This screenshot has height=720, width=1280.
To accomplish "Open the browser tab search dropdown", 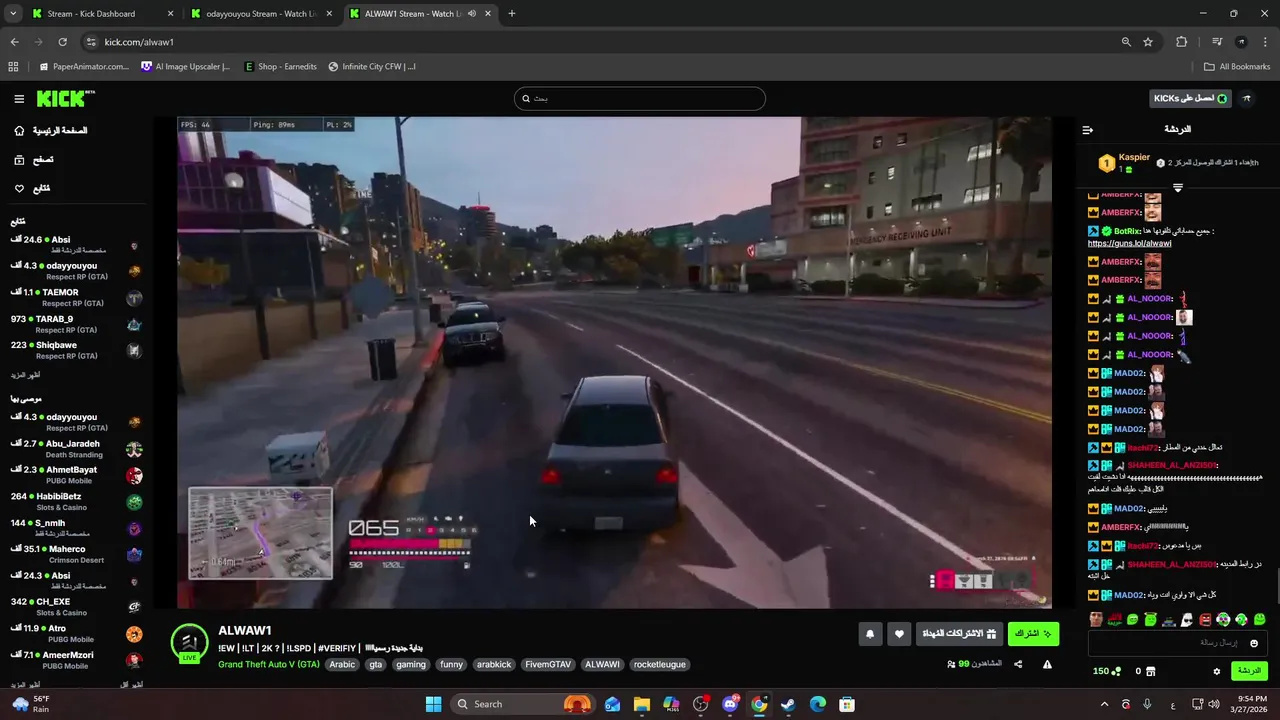I will pos(13,14).
